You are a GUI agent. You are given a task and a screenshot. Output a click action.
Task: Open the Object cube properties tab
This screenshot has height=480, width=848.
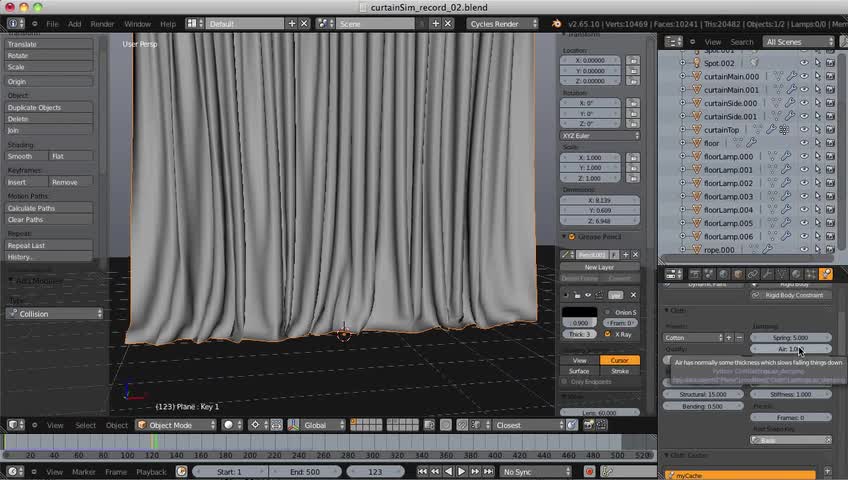tap(738, 274)
